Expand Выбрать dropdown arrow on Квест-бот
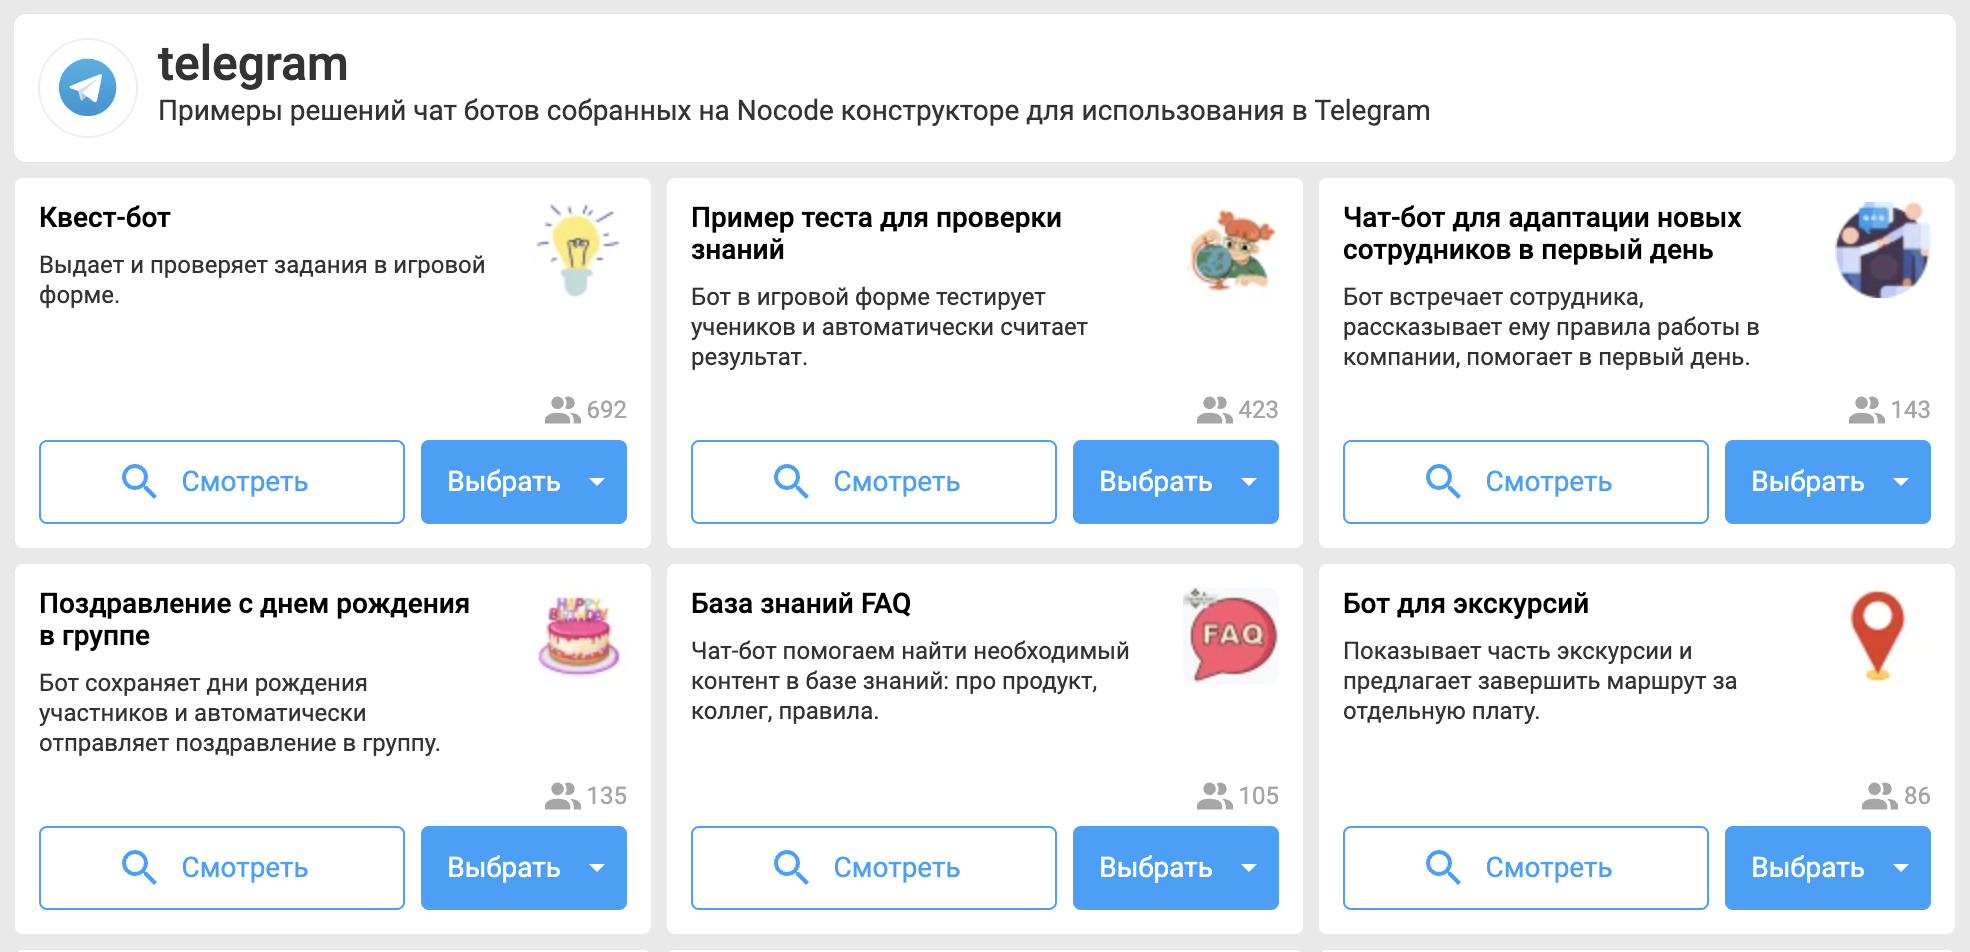The width and height of the screenshot is (1970, 952). click(x=597, y=482)
